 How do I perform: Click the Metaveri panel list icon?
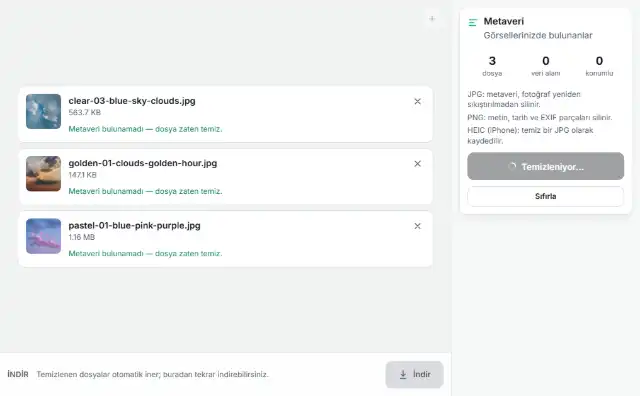click(473, 22)
